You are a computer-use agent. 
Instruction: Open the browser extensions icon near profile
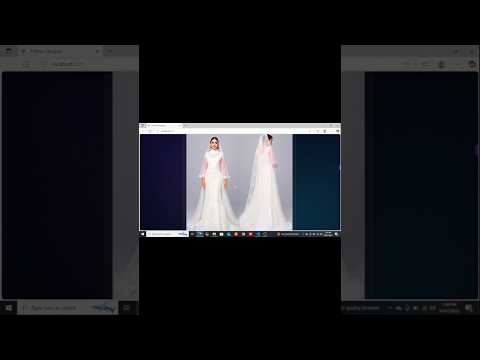pos(325,131)
